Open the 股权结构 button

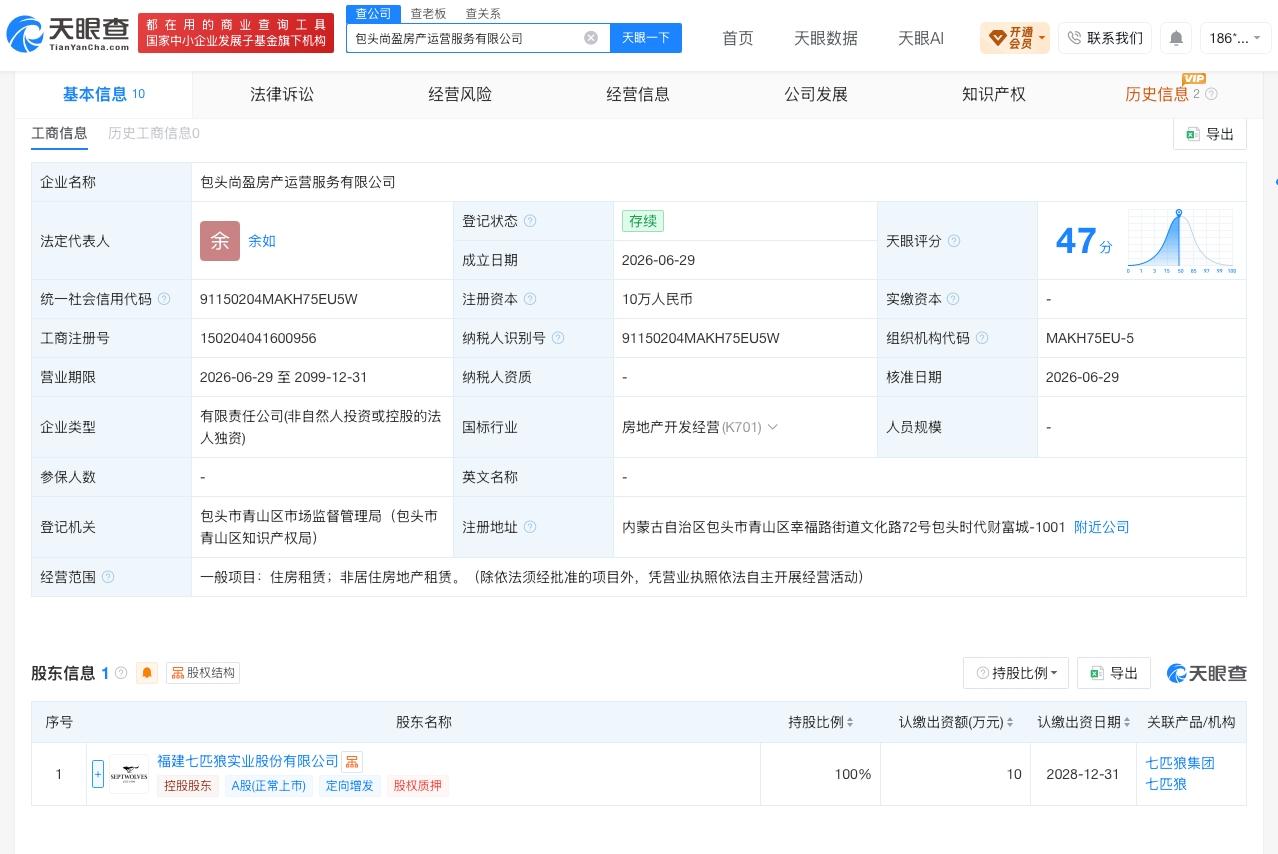point(203,673)
